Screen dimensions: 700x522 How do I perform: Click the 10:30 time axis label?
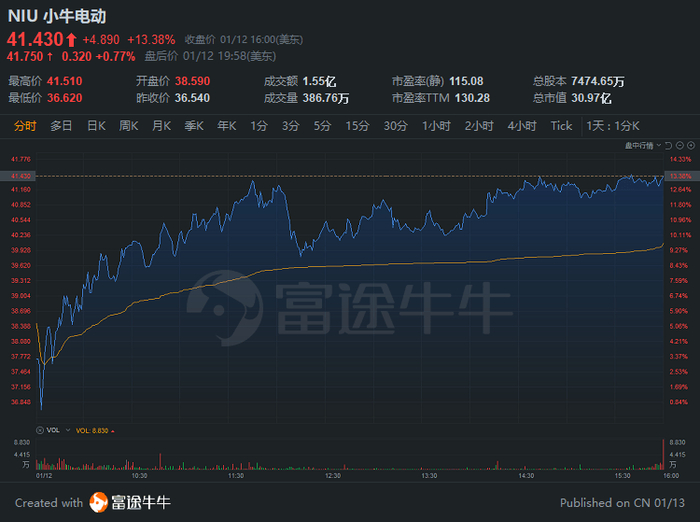[139, 476]
